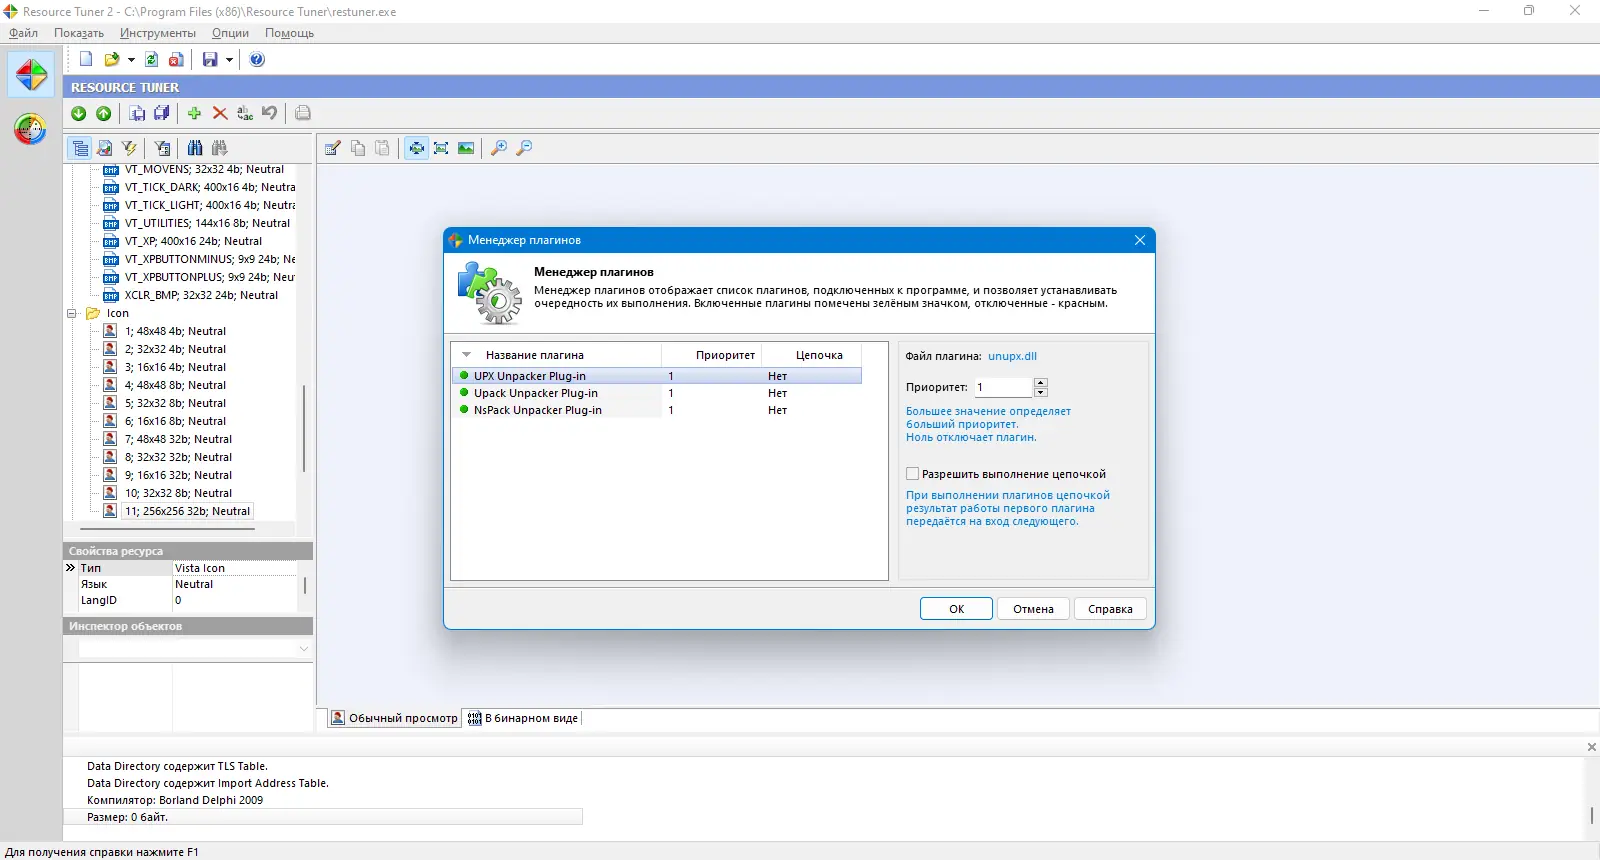The height and width of the screenshot is (860, 1600).
Task: Click the unupx.dll file link
Action: (x=1012, y=356)
